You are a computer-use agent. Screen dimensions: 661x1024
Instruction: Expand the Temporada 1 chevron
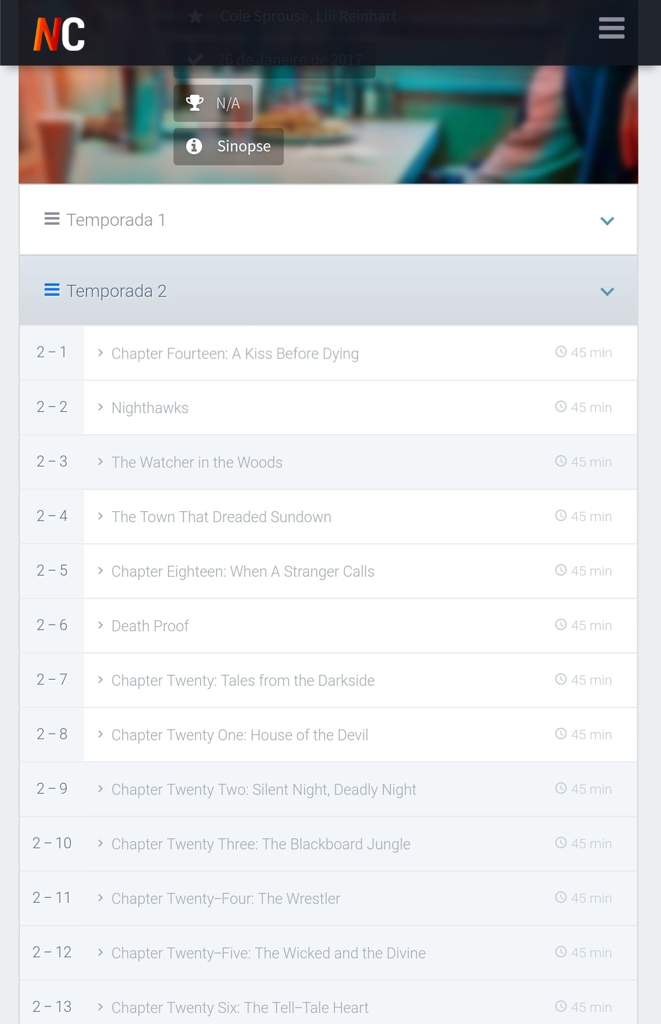pos(607,221)
